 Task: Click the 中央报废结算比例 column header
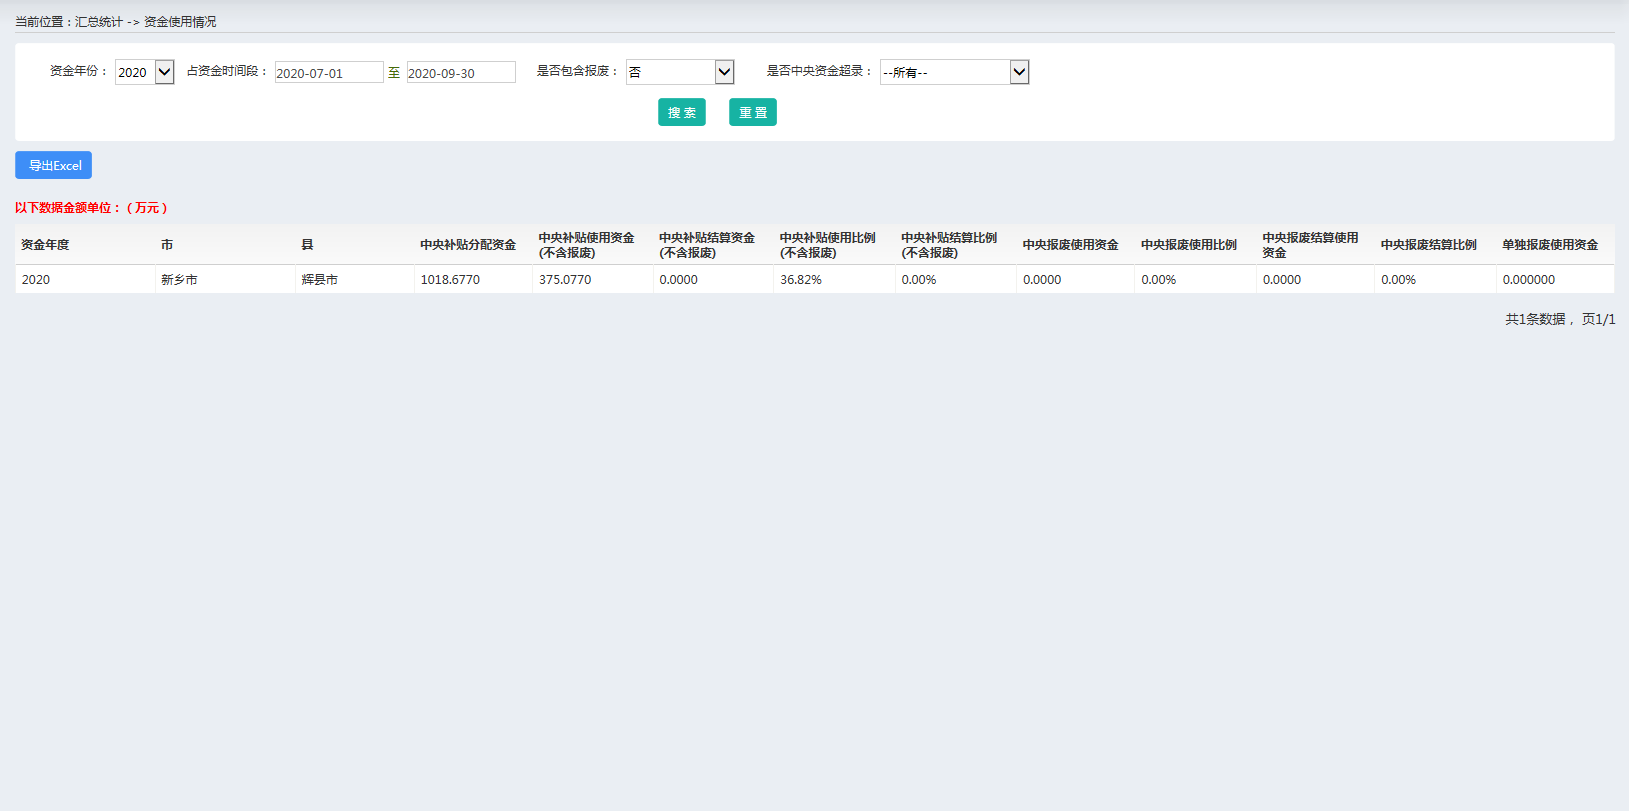coord(1429,245)
